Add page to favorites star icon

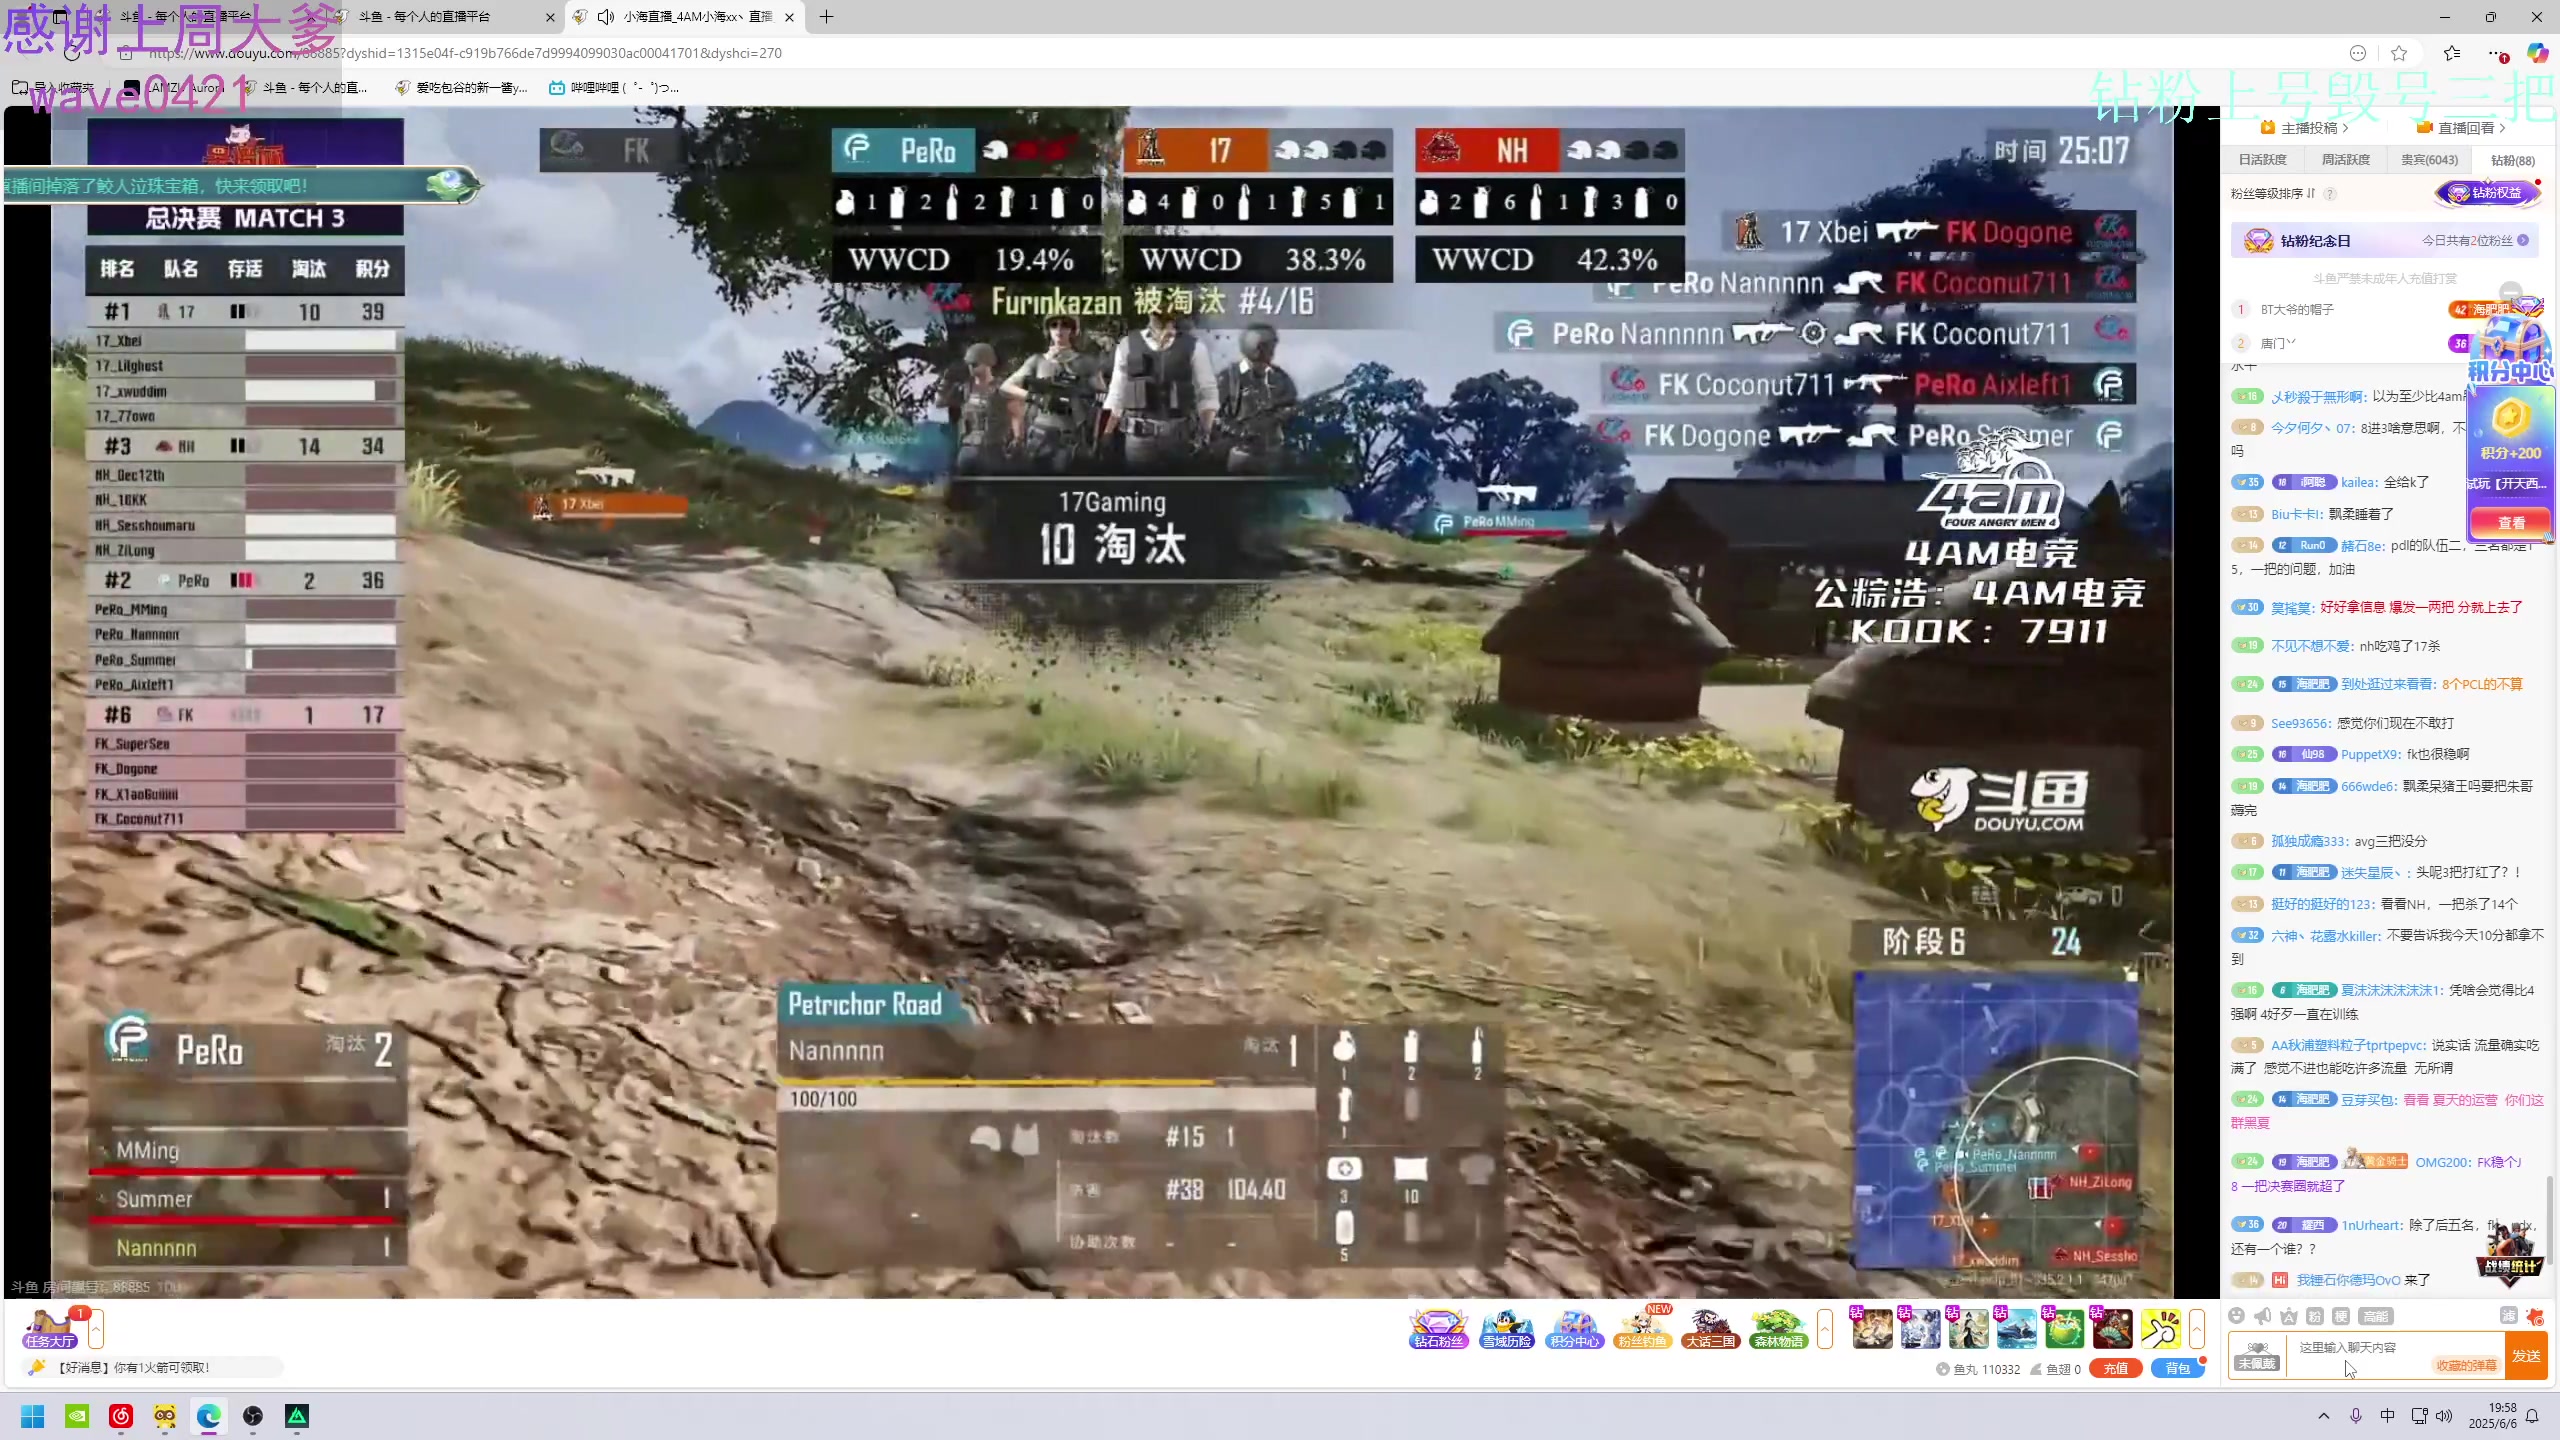click(x=2399, y=53)
